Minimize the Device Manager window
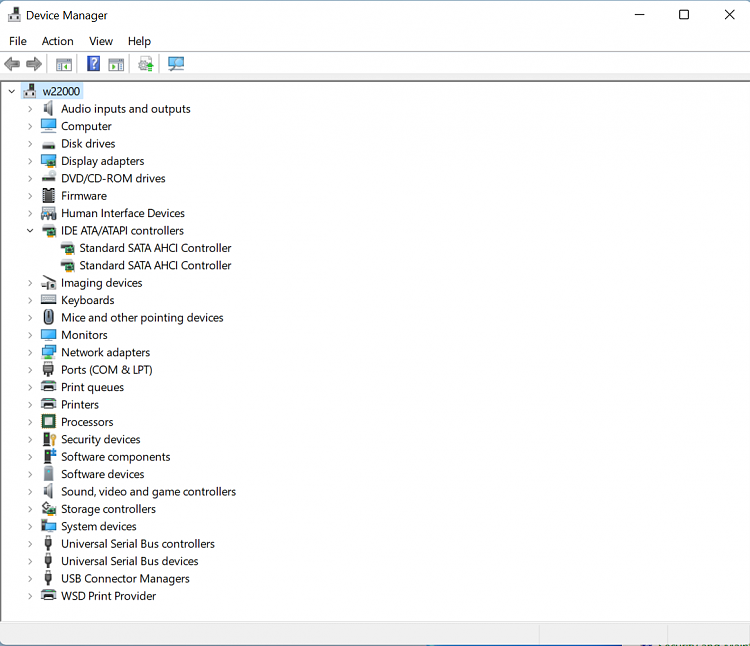This screenshot has height=646, width=750. 640,15
